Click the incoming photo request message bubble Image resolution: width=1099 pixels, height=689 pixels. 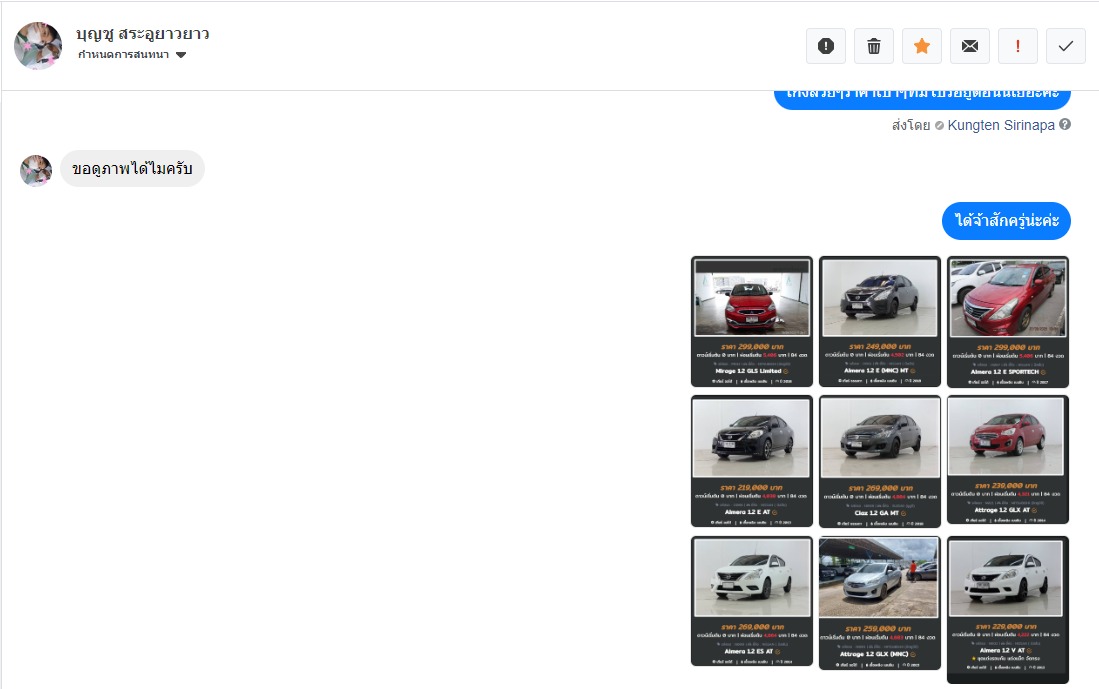tap(132, 168)
